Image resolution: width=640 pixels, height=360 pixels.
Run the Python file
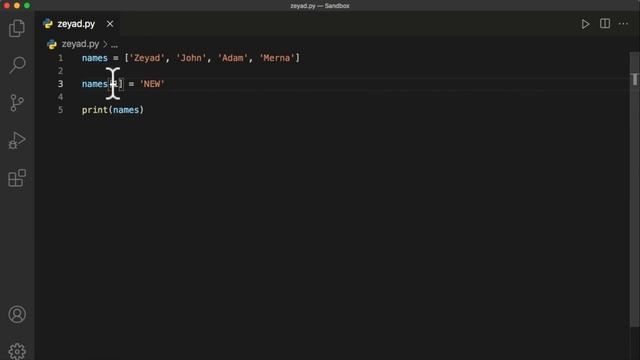[585, 24]
